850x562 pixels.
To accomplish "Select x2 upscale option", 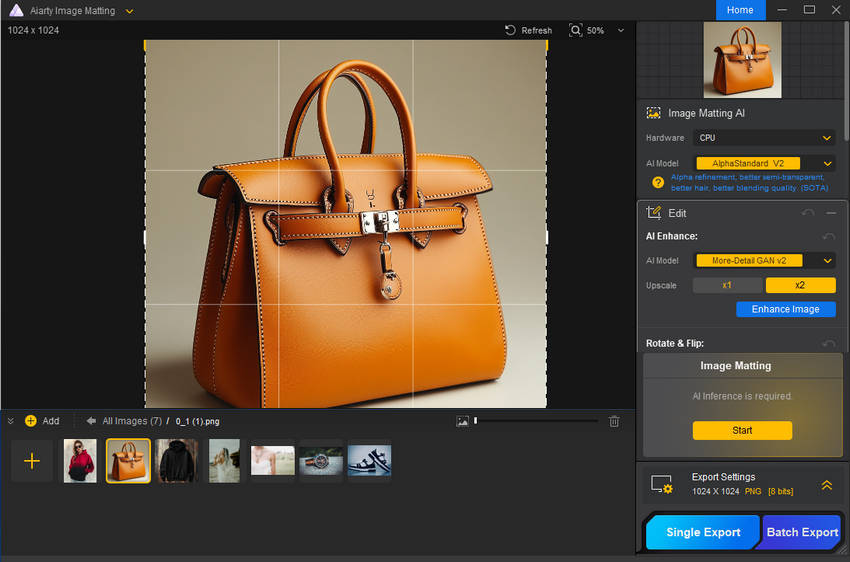I will click(x=801, y=285).
